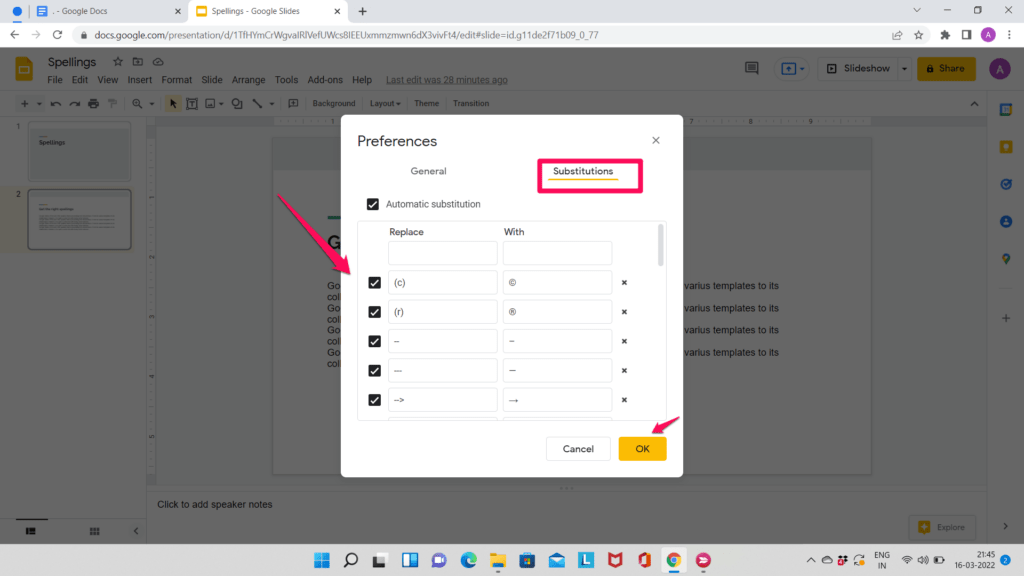
Task: Open Google Tasks from the side panel
Action: tap(1007, 183)
